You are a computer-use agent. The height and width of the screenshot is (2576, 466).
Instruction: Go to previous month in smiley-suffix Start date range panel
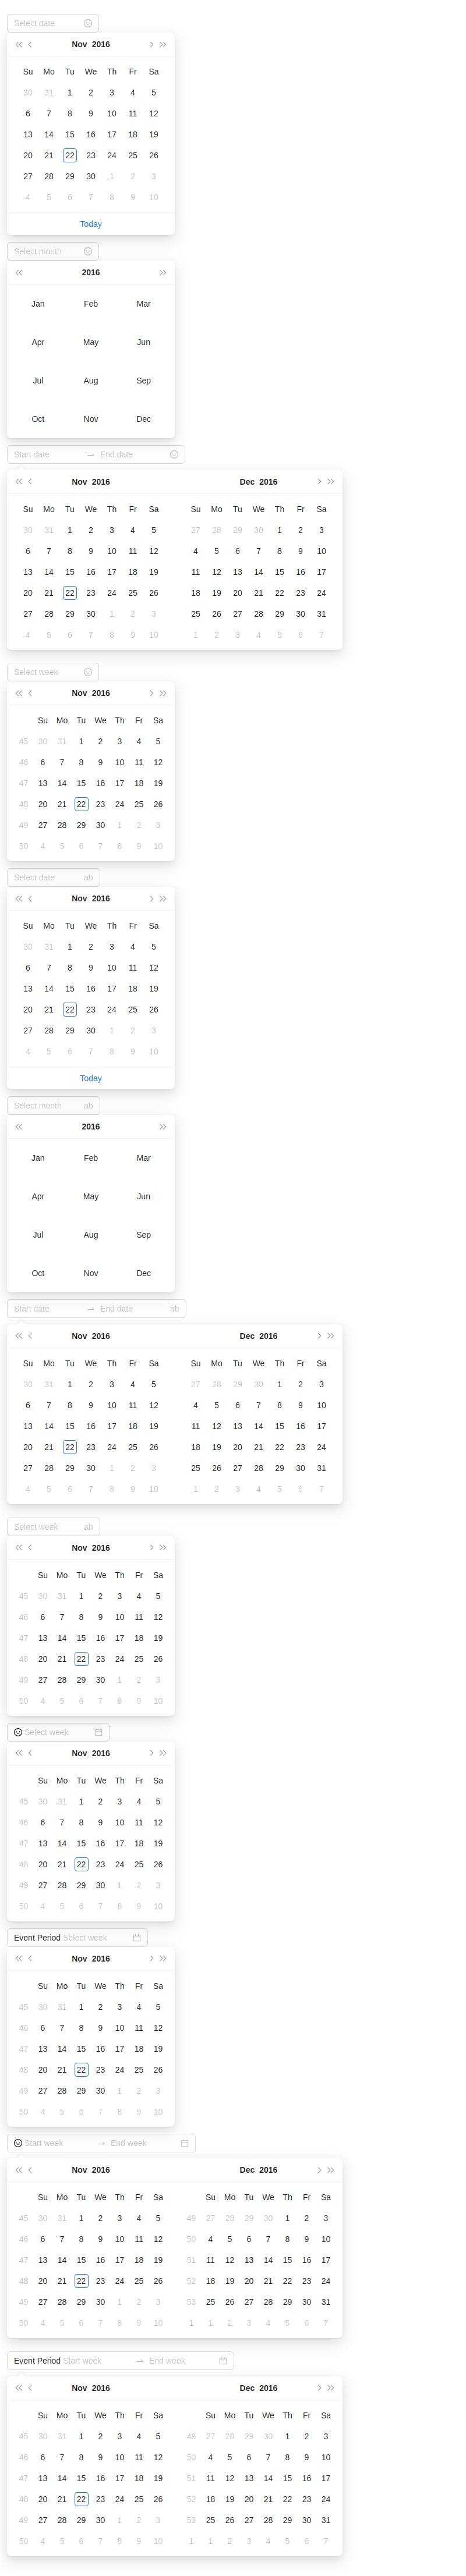coord(30,481)
